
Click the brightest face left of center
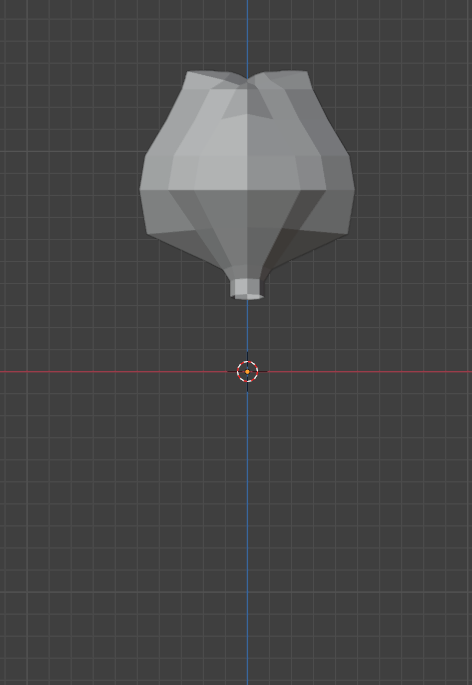(x=223, y=153)
